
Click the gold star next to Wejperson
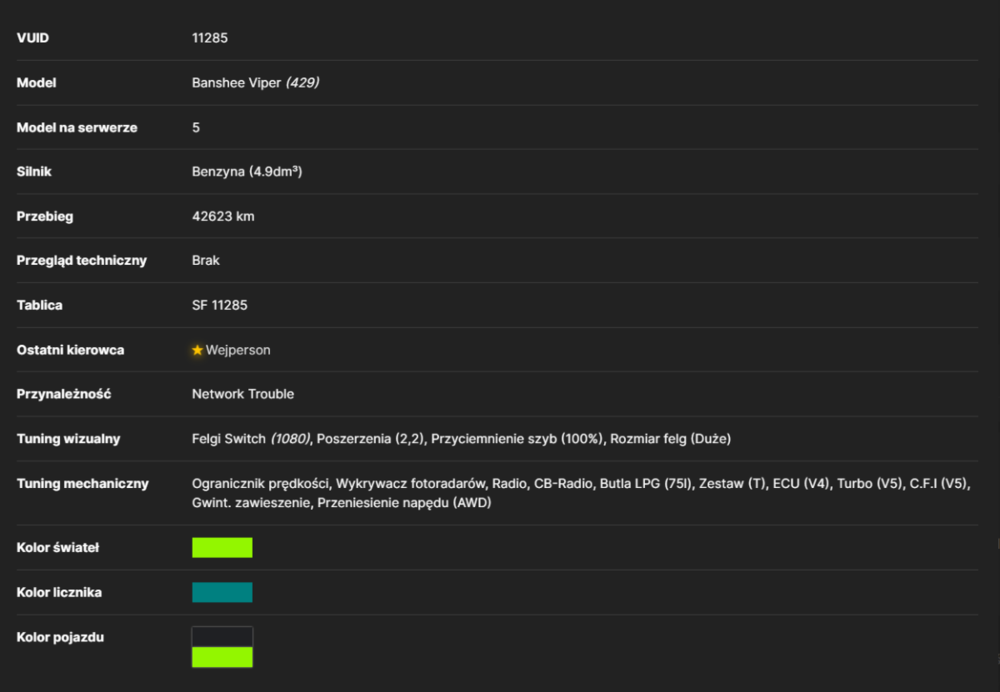pyautogui.click(x=197, y=350)
